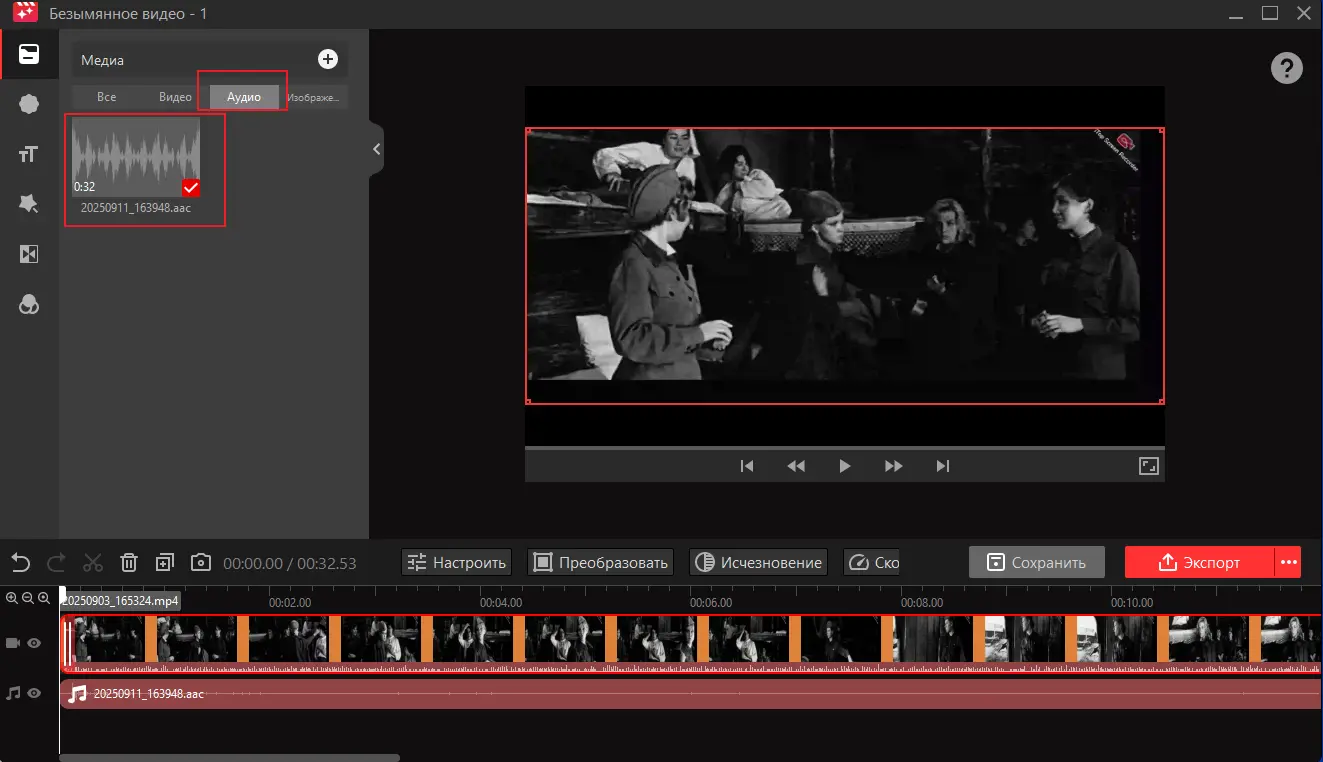Save the project with Сохранить
Screen dimensions: 1323x762
[x=1037, y=562]
